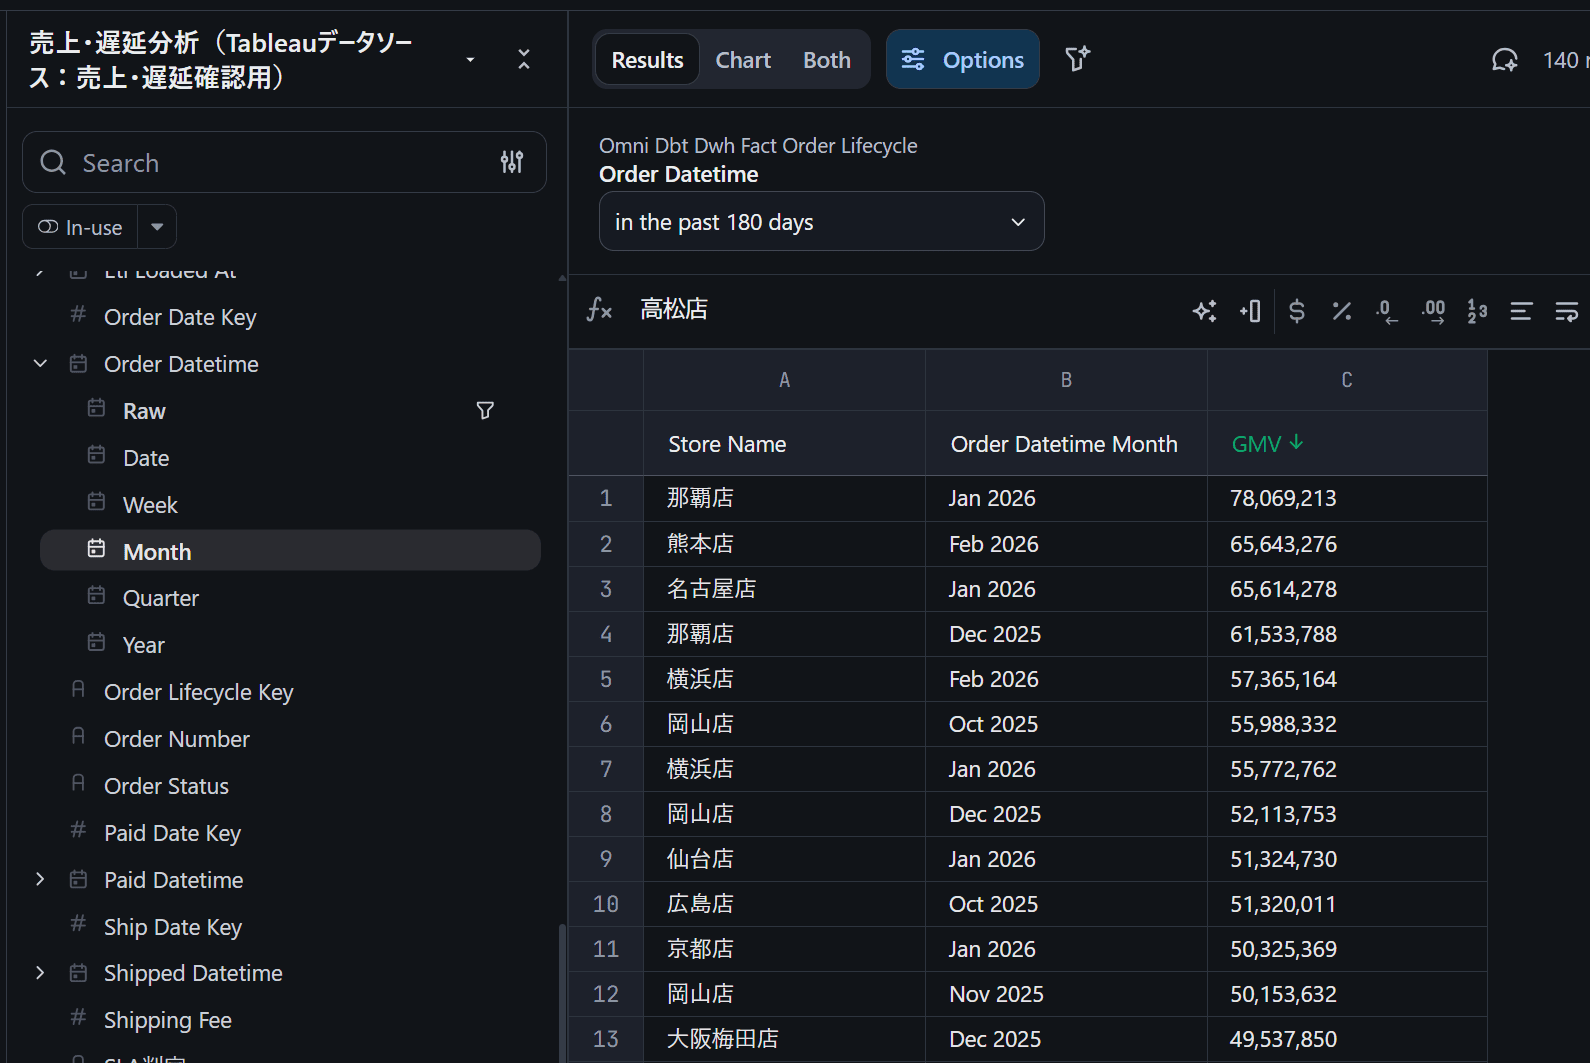Collapse the Order Datetime field group
The height and width of the screenshot is (1063, 1590).
[40, 364]
